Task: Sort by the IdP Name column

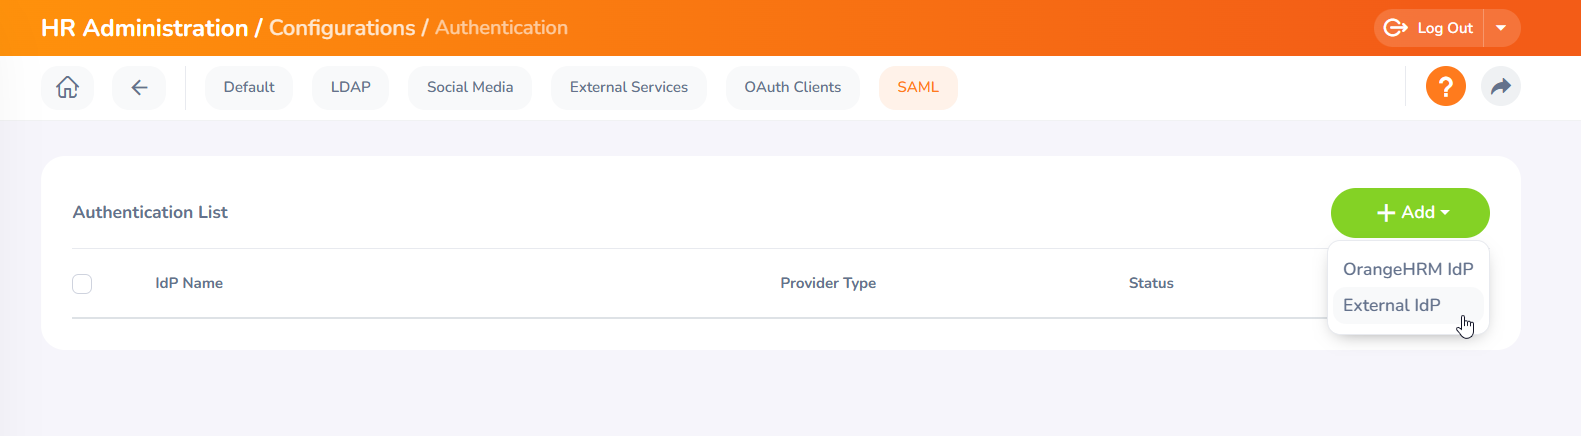Action: point(189,284)
